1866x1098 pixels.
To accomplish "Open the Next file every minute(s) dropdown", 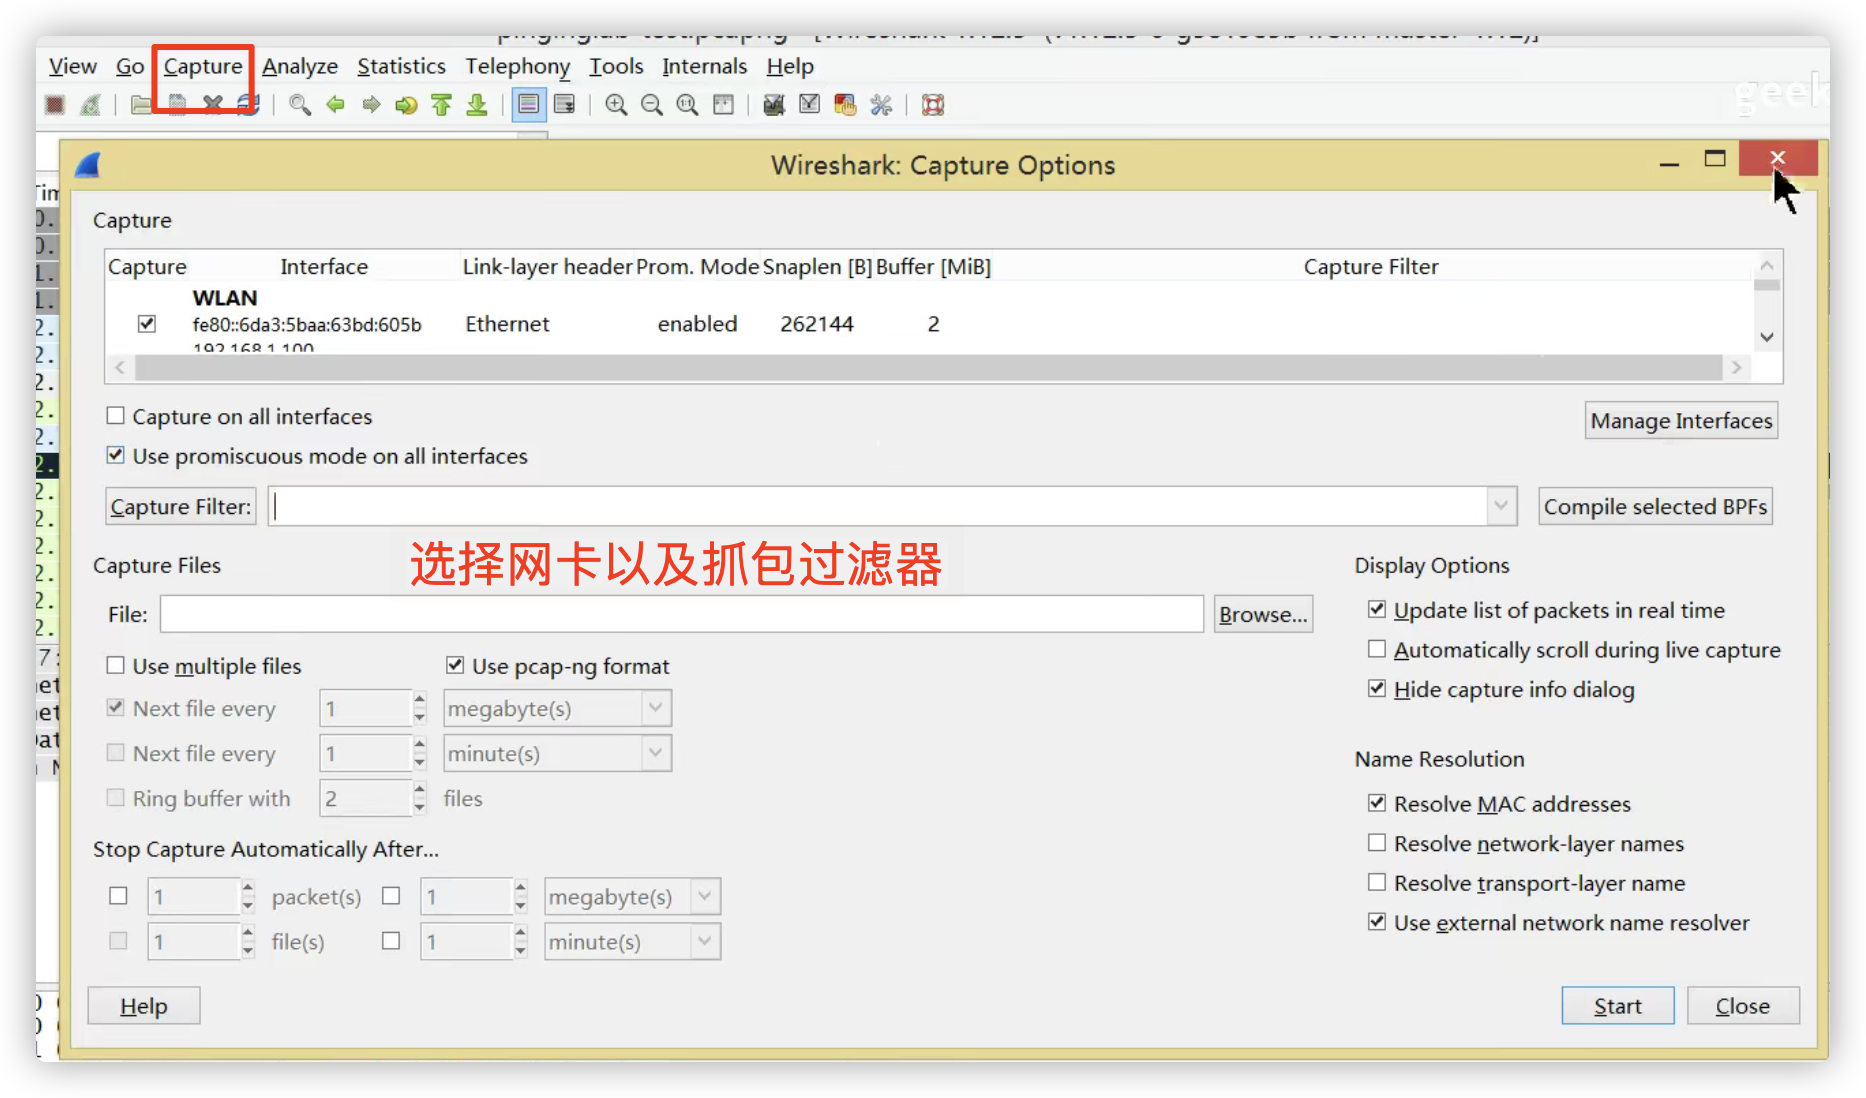I will tap(655, 753).
